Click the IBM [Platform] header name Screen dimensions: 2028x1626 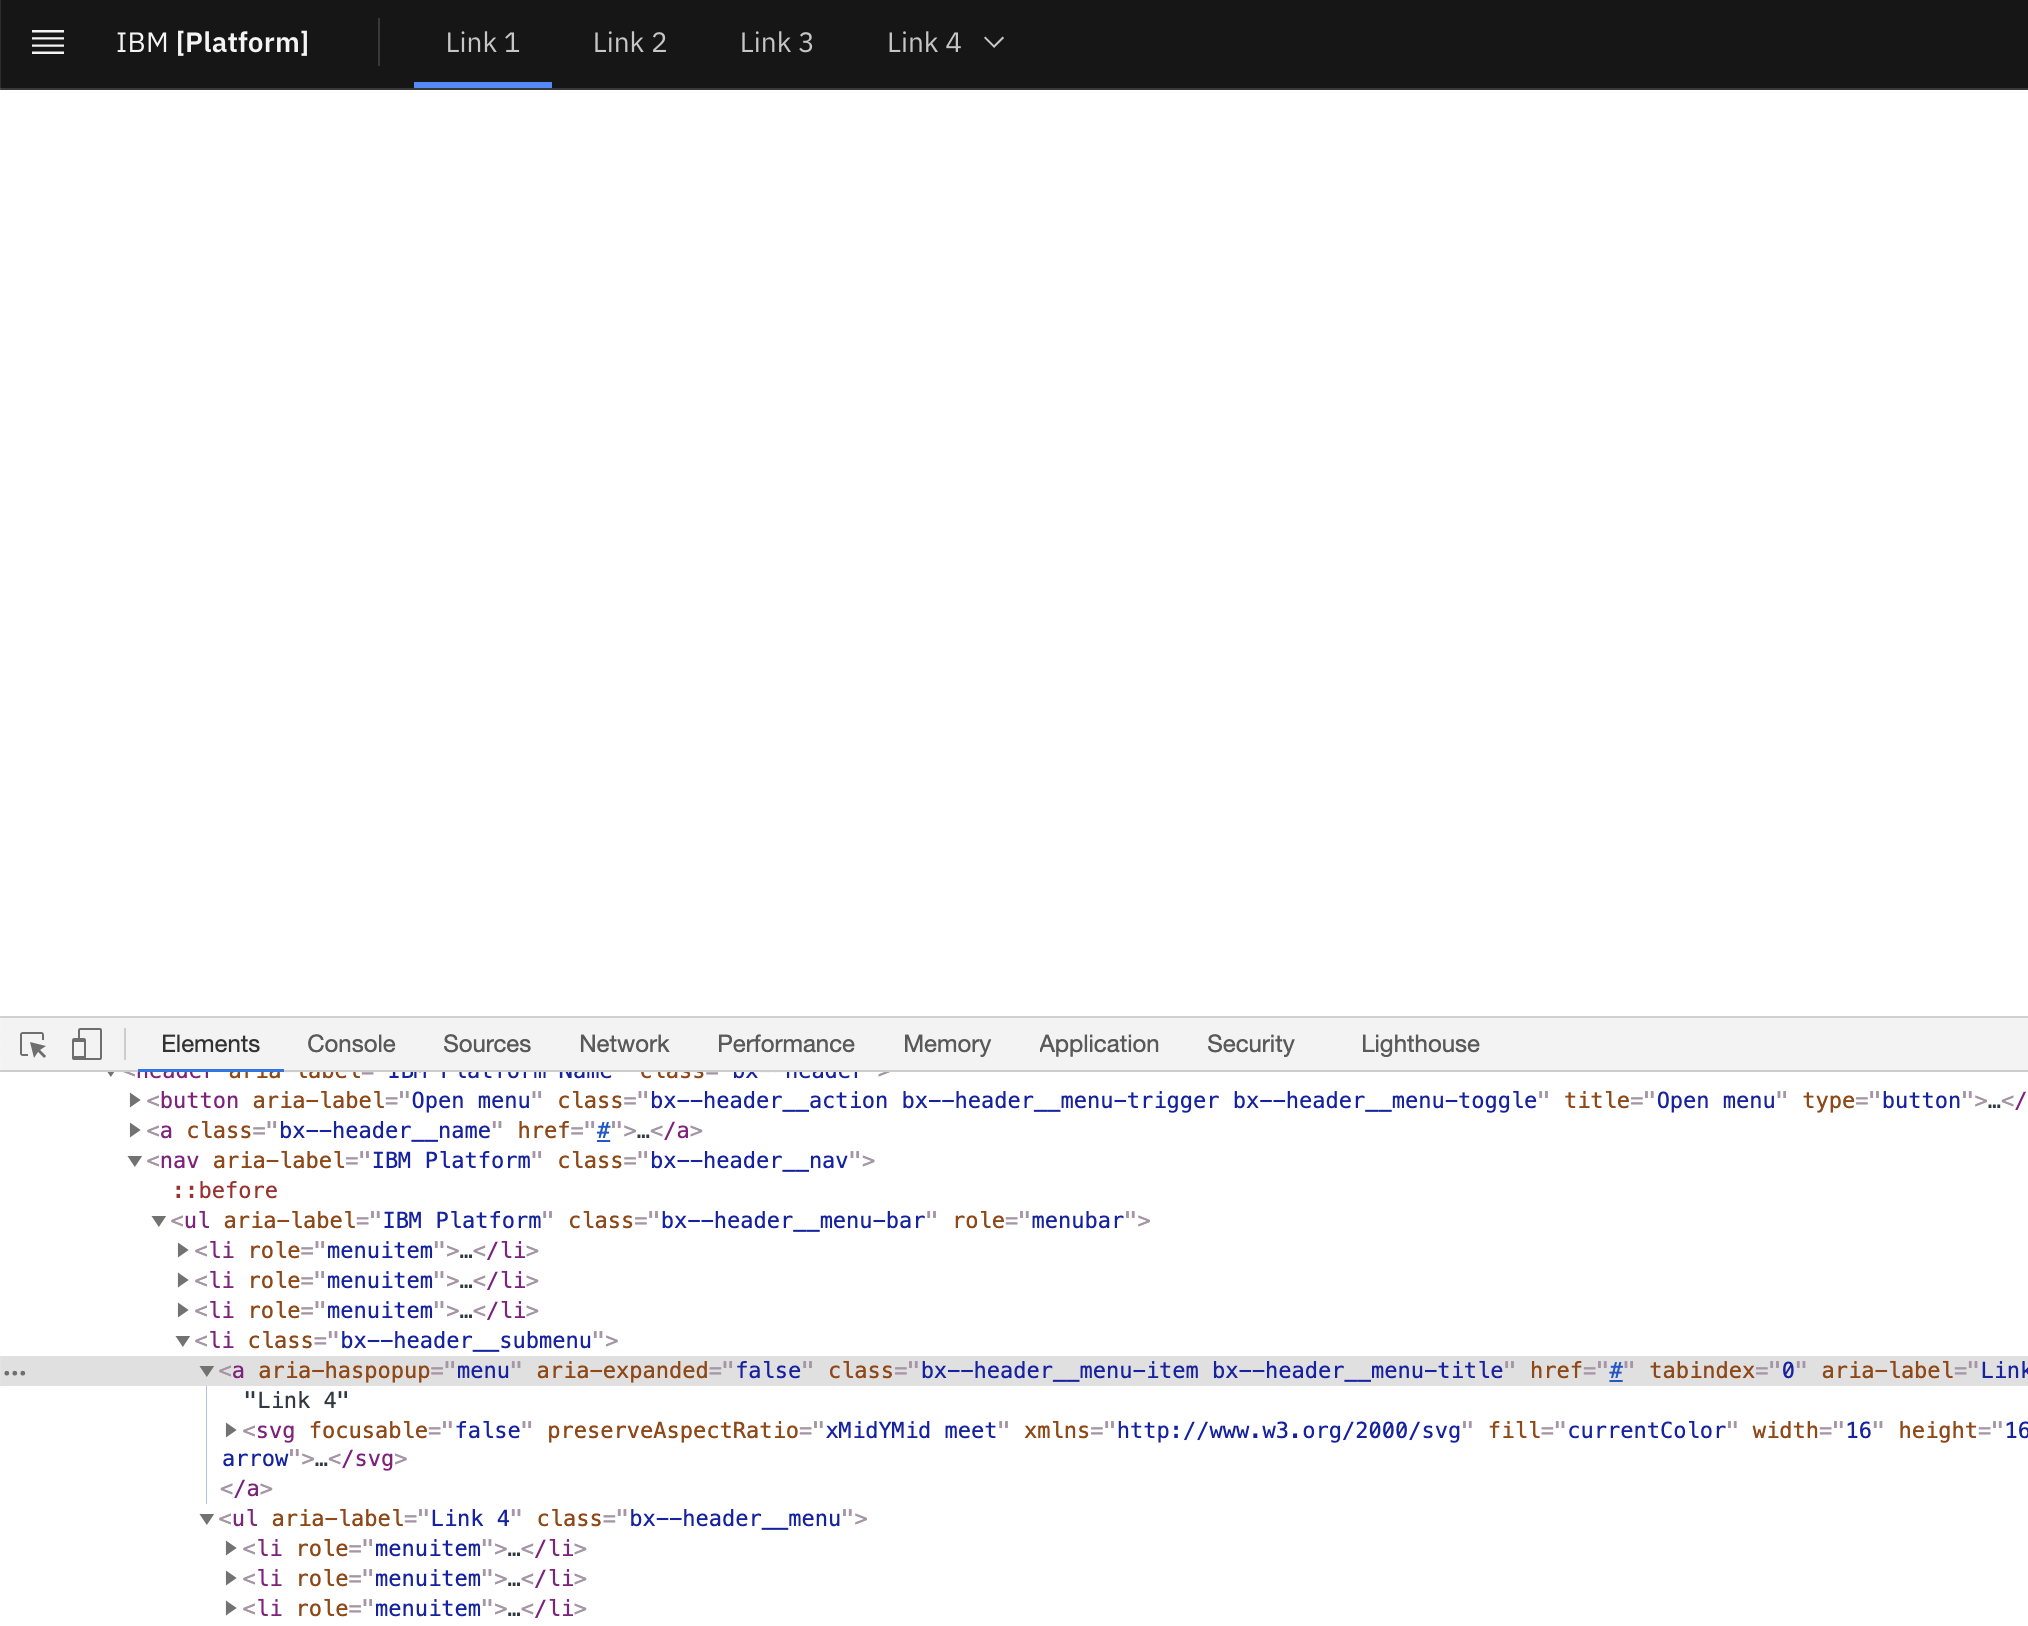212,43
